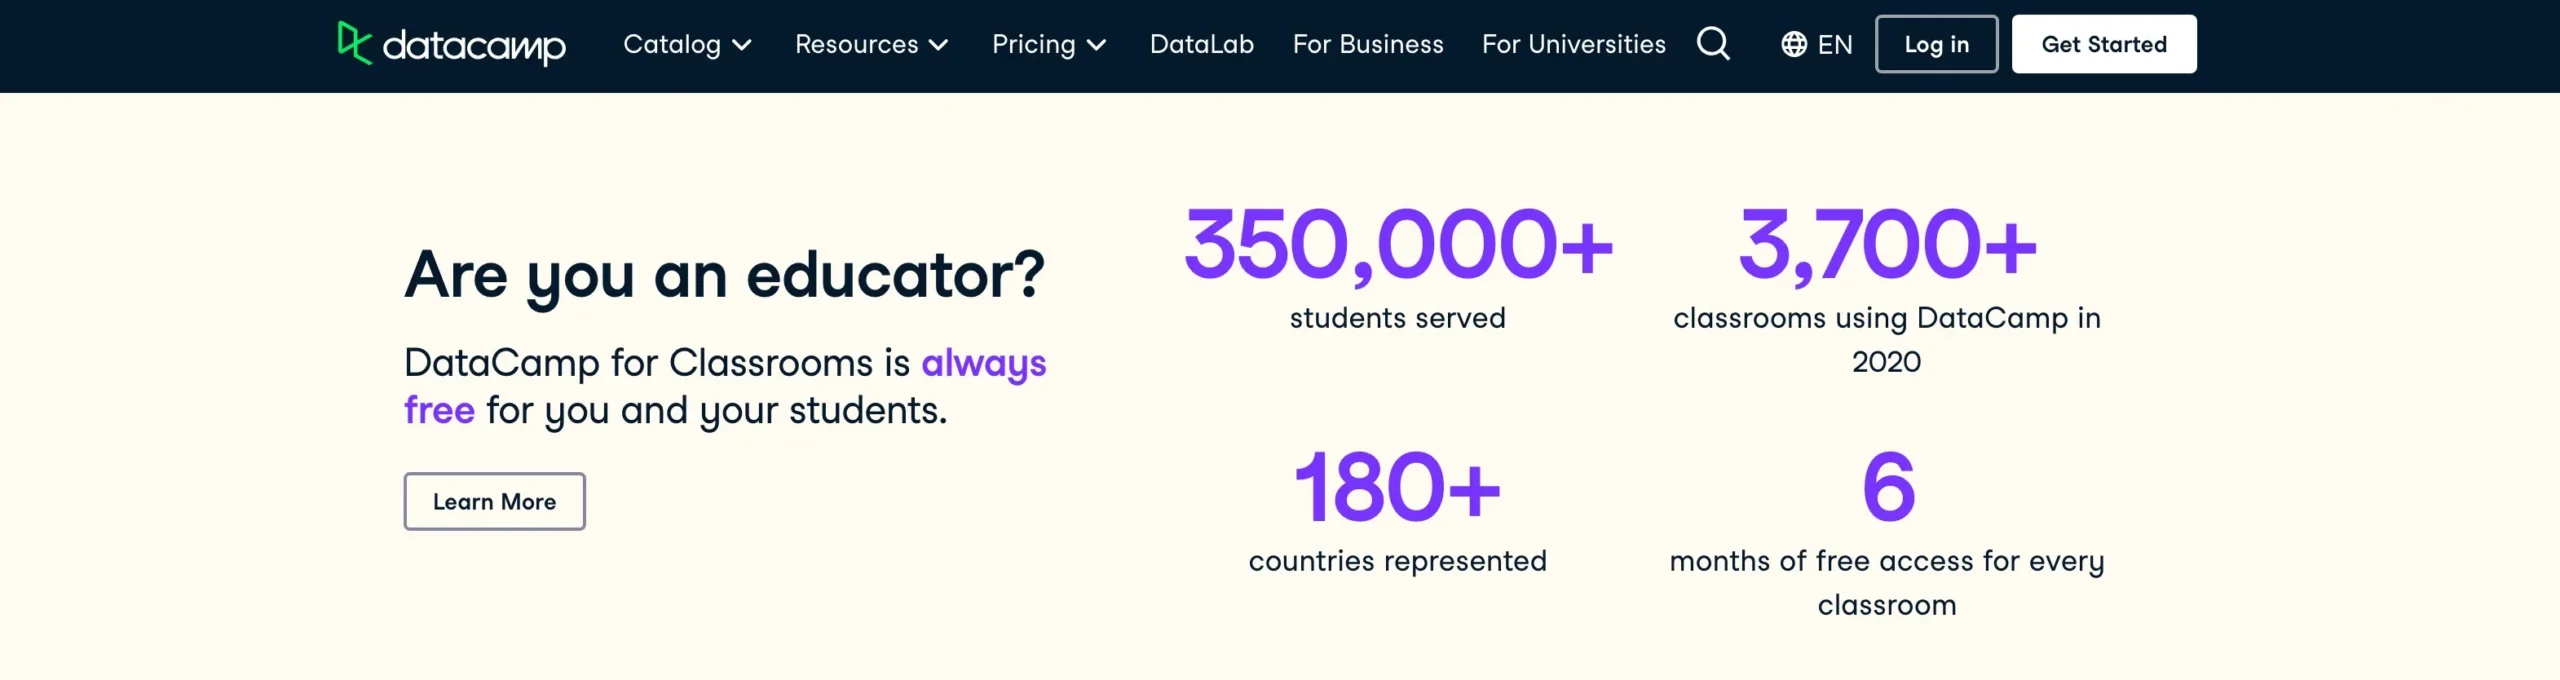Expand the Pricing chevron arrow
Viewport: 2560px width, 680px height.
click(1097, 45)
